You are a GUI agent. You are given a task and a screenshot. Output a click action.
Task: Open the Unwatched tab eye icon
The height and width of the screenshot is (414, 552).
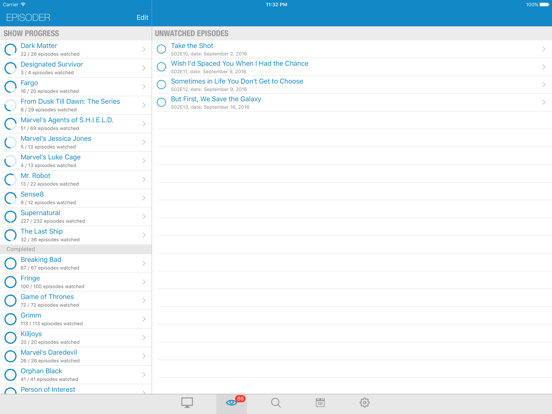tap(231, 402)
